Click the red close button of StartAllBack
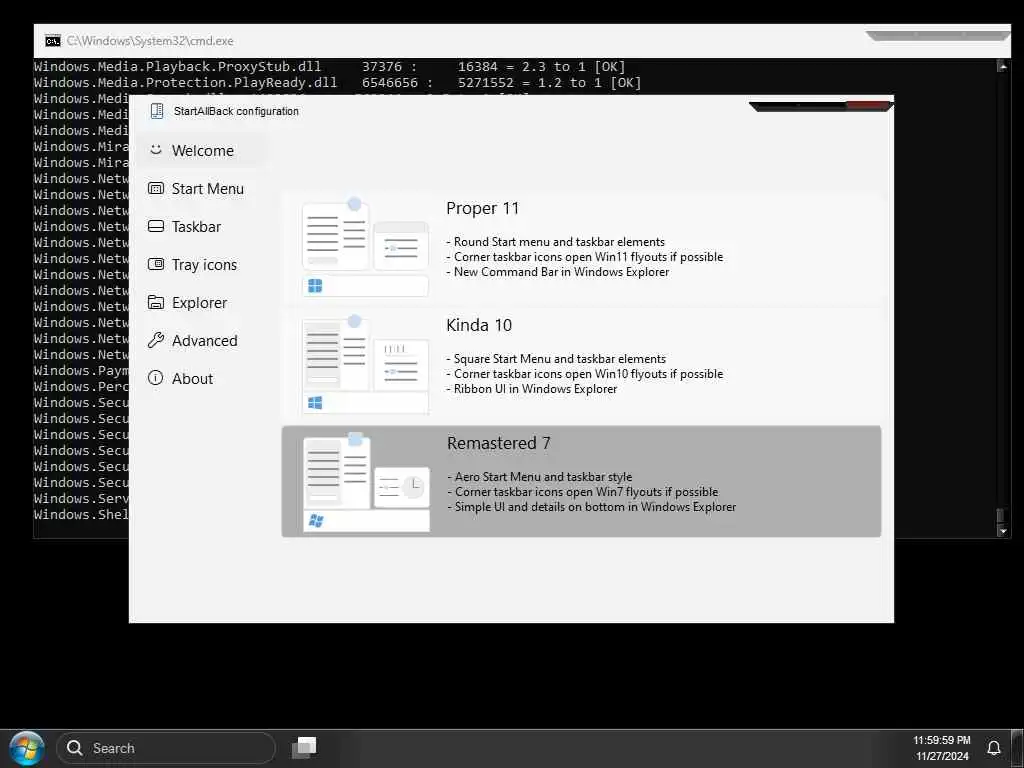1024x768 pixels. [x=868, y=105]
